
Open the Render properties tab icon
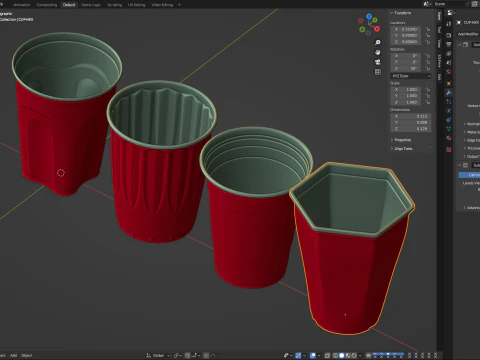pos(449,35)
